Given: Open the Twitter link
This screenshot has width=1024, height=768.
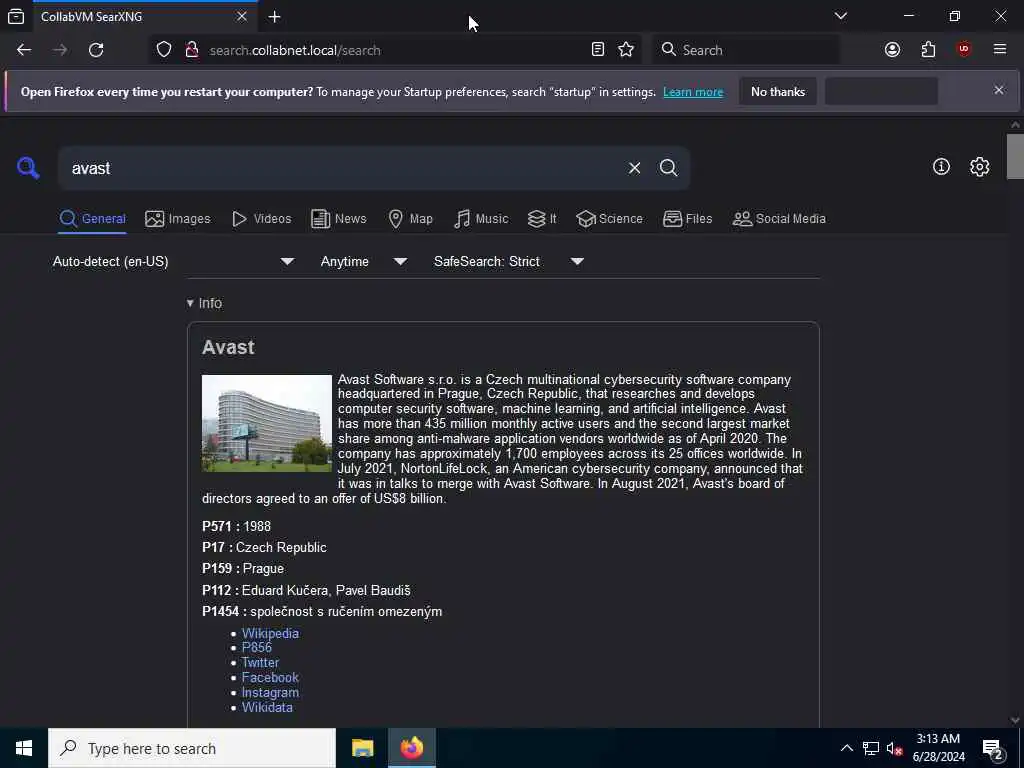Looking at the screenshot, I should 260,662.
